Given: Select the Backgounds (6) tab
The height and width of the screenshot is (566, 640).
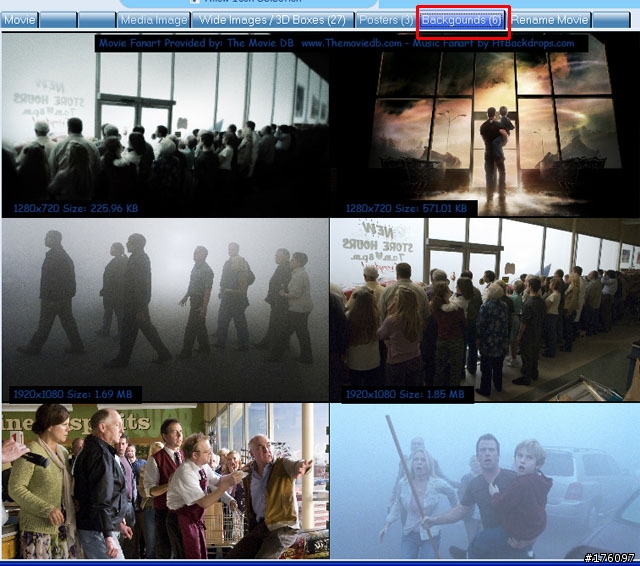Looking at the screenshot, I should point(462,20).
